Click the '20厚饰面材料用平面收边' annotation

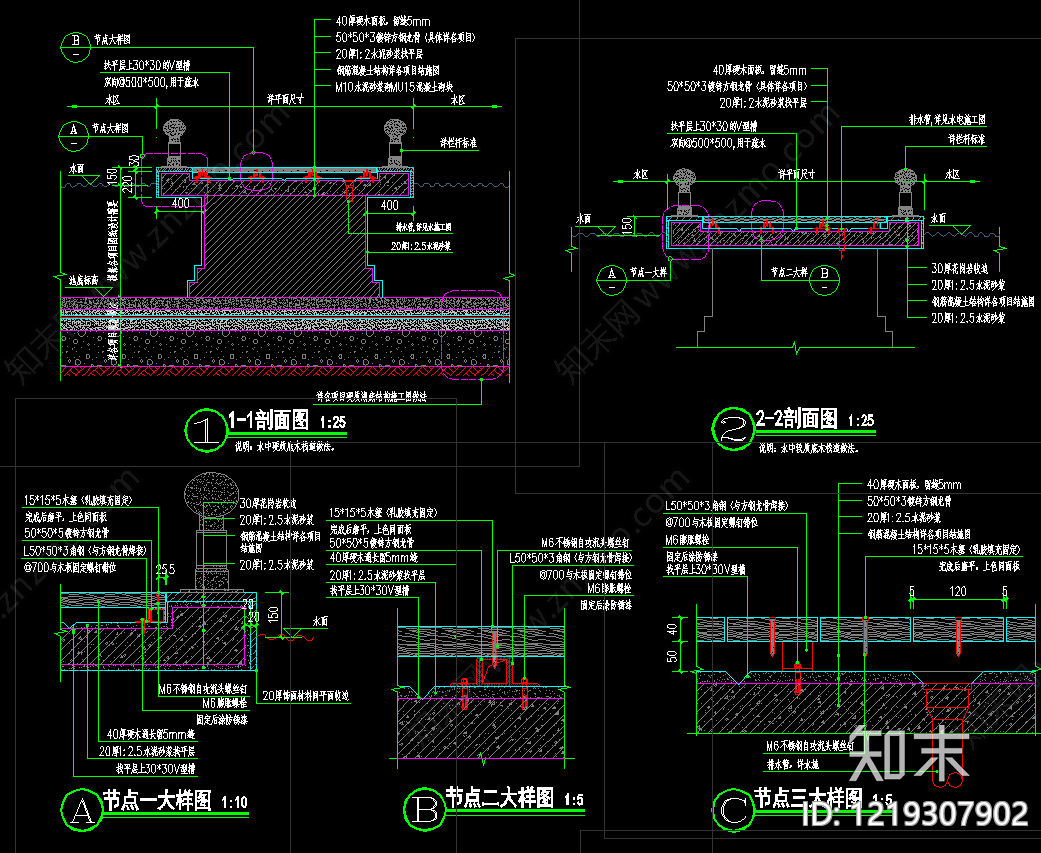pyautogui.click(x=305, y=696)
